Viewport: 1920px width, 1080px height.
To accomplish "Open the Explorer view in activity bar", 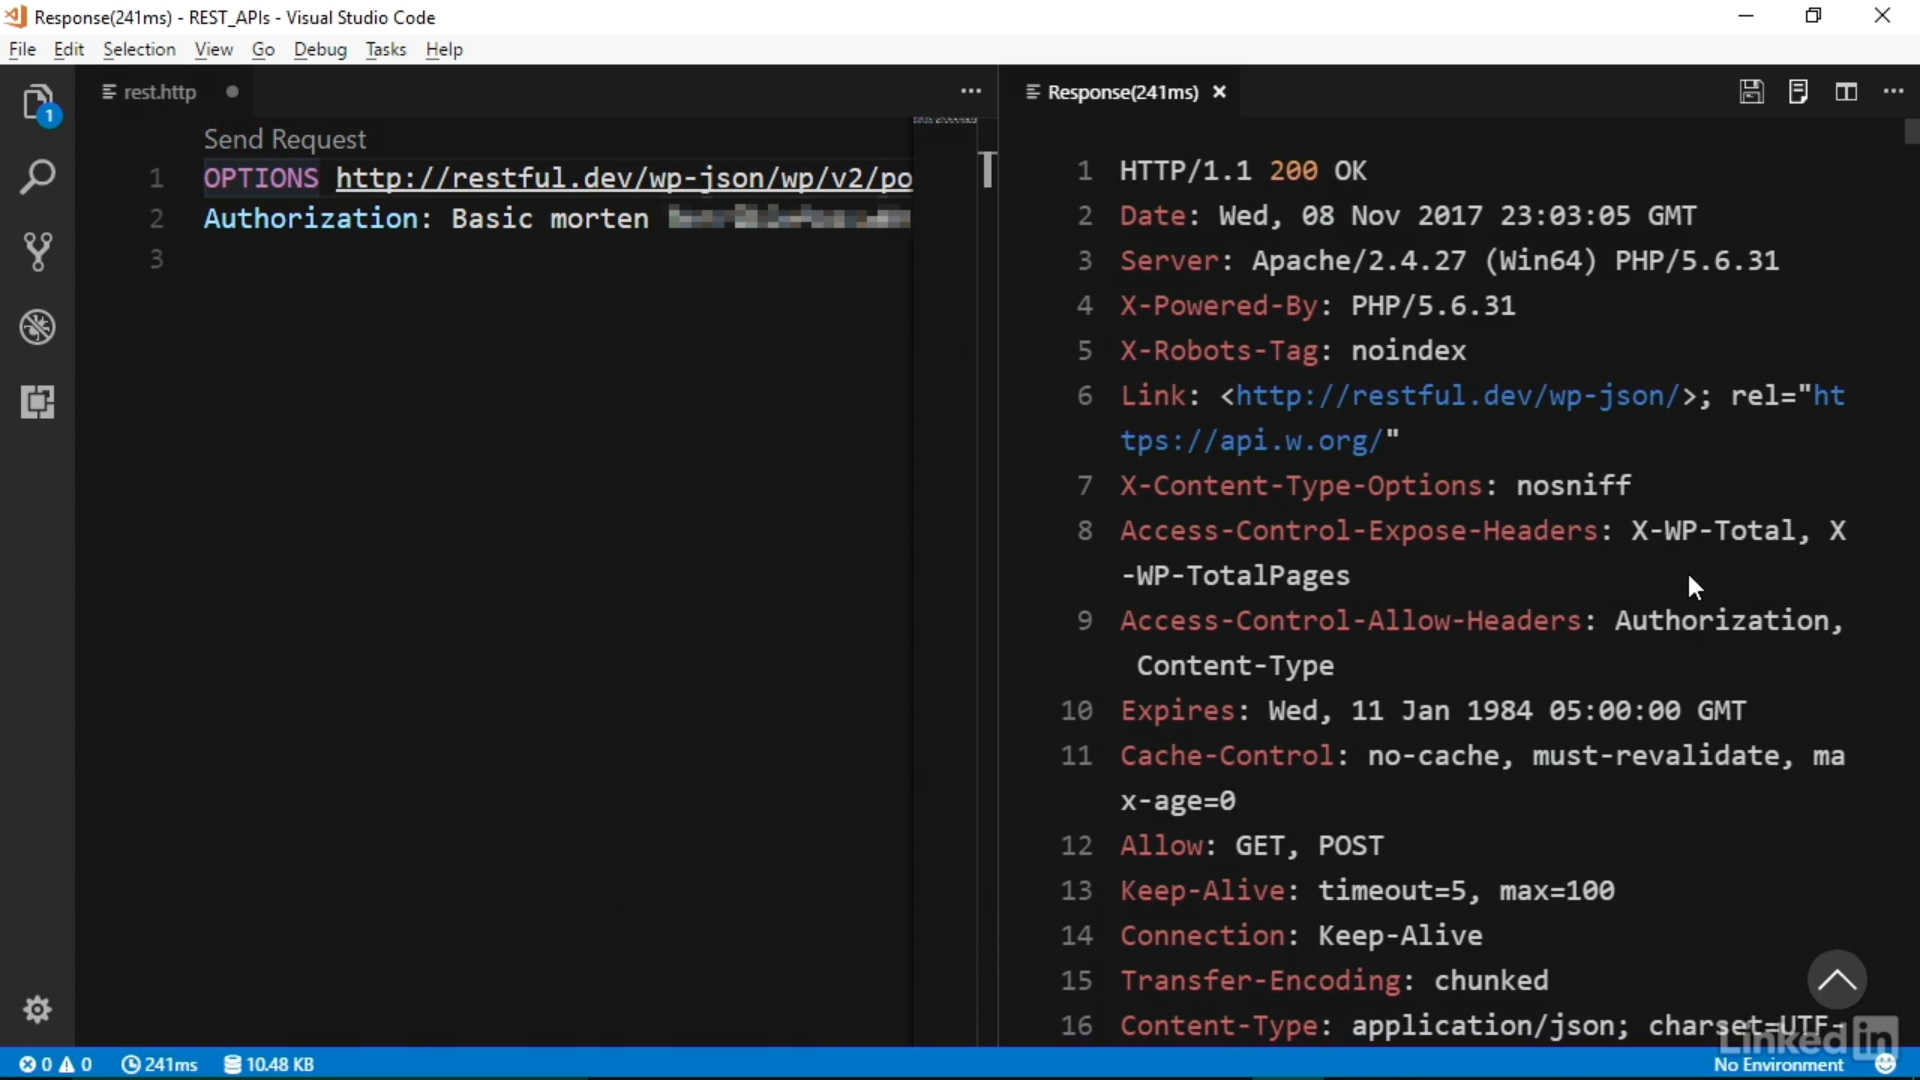I will coord(38,103).
